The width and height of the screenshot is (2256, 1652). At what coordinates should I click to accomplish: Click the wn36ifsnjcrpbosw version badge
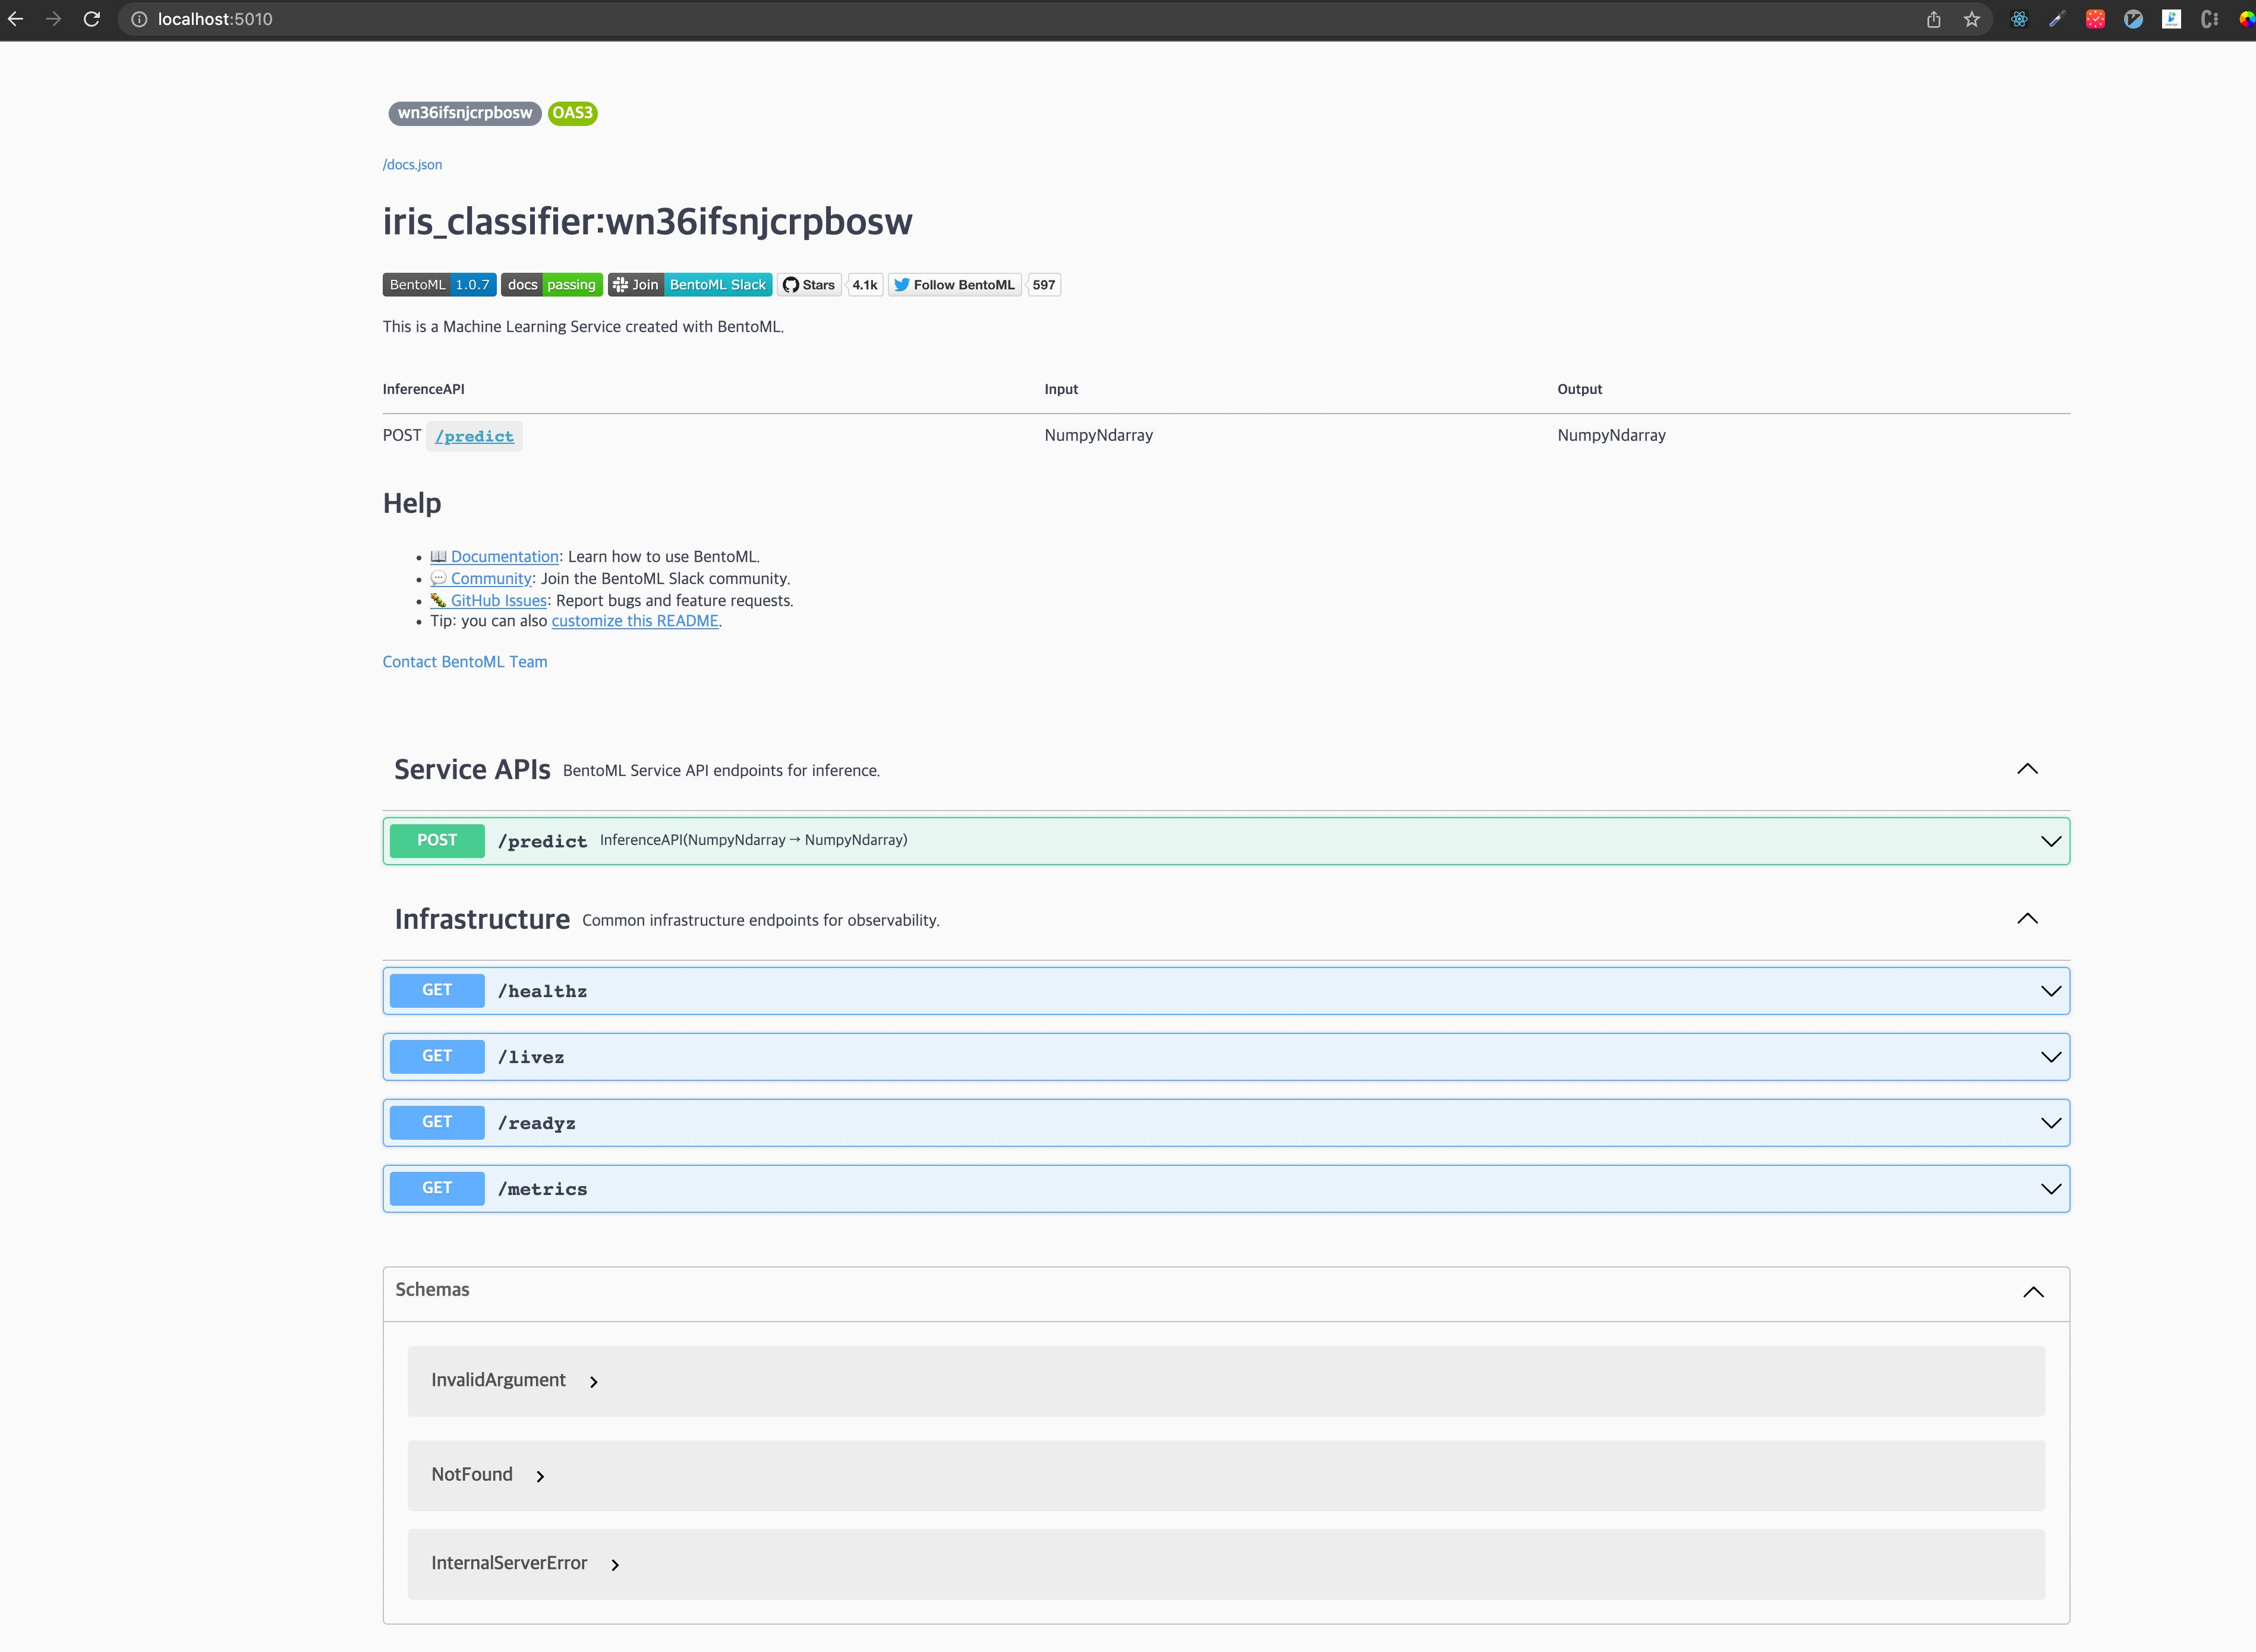465,113
